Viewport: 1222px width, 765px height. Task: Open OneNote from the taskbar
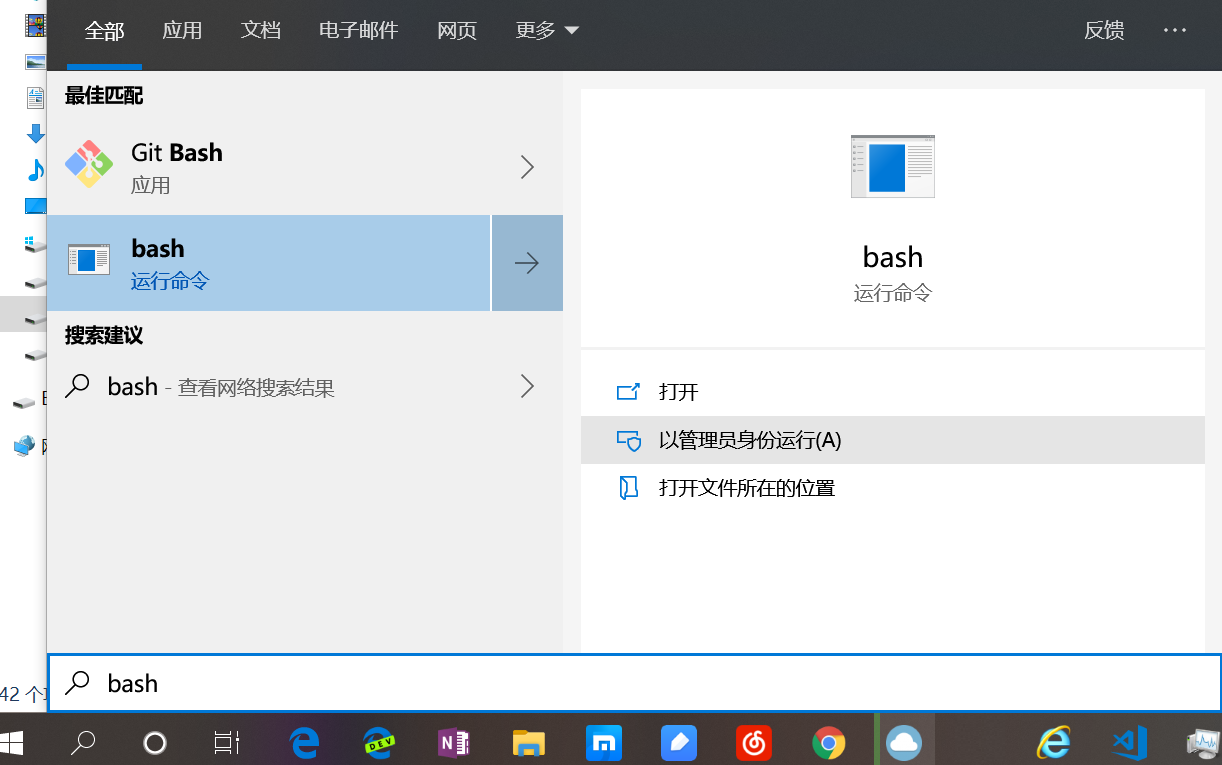(453, 743)
